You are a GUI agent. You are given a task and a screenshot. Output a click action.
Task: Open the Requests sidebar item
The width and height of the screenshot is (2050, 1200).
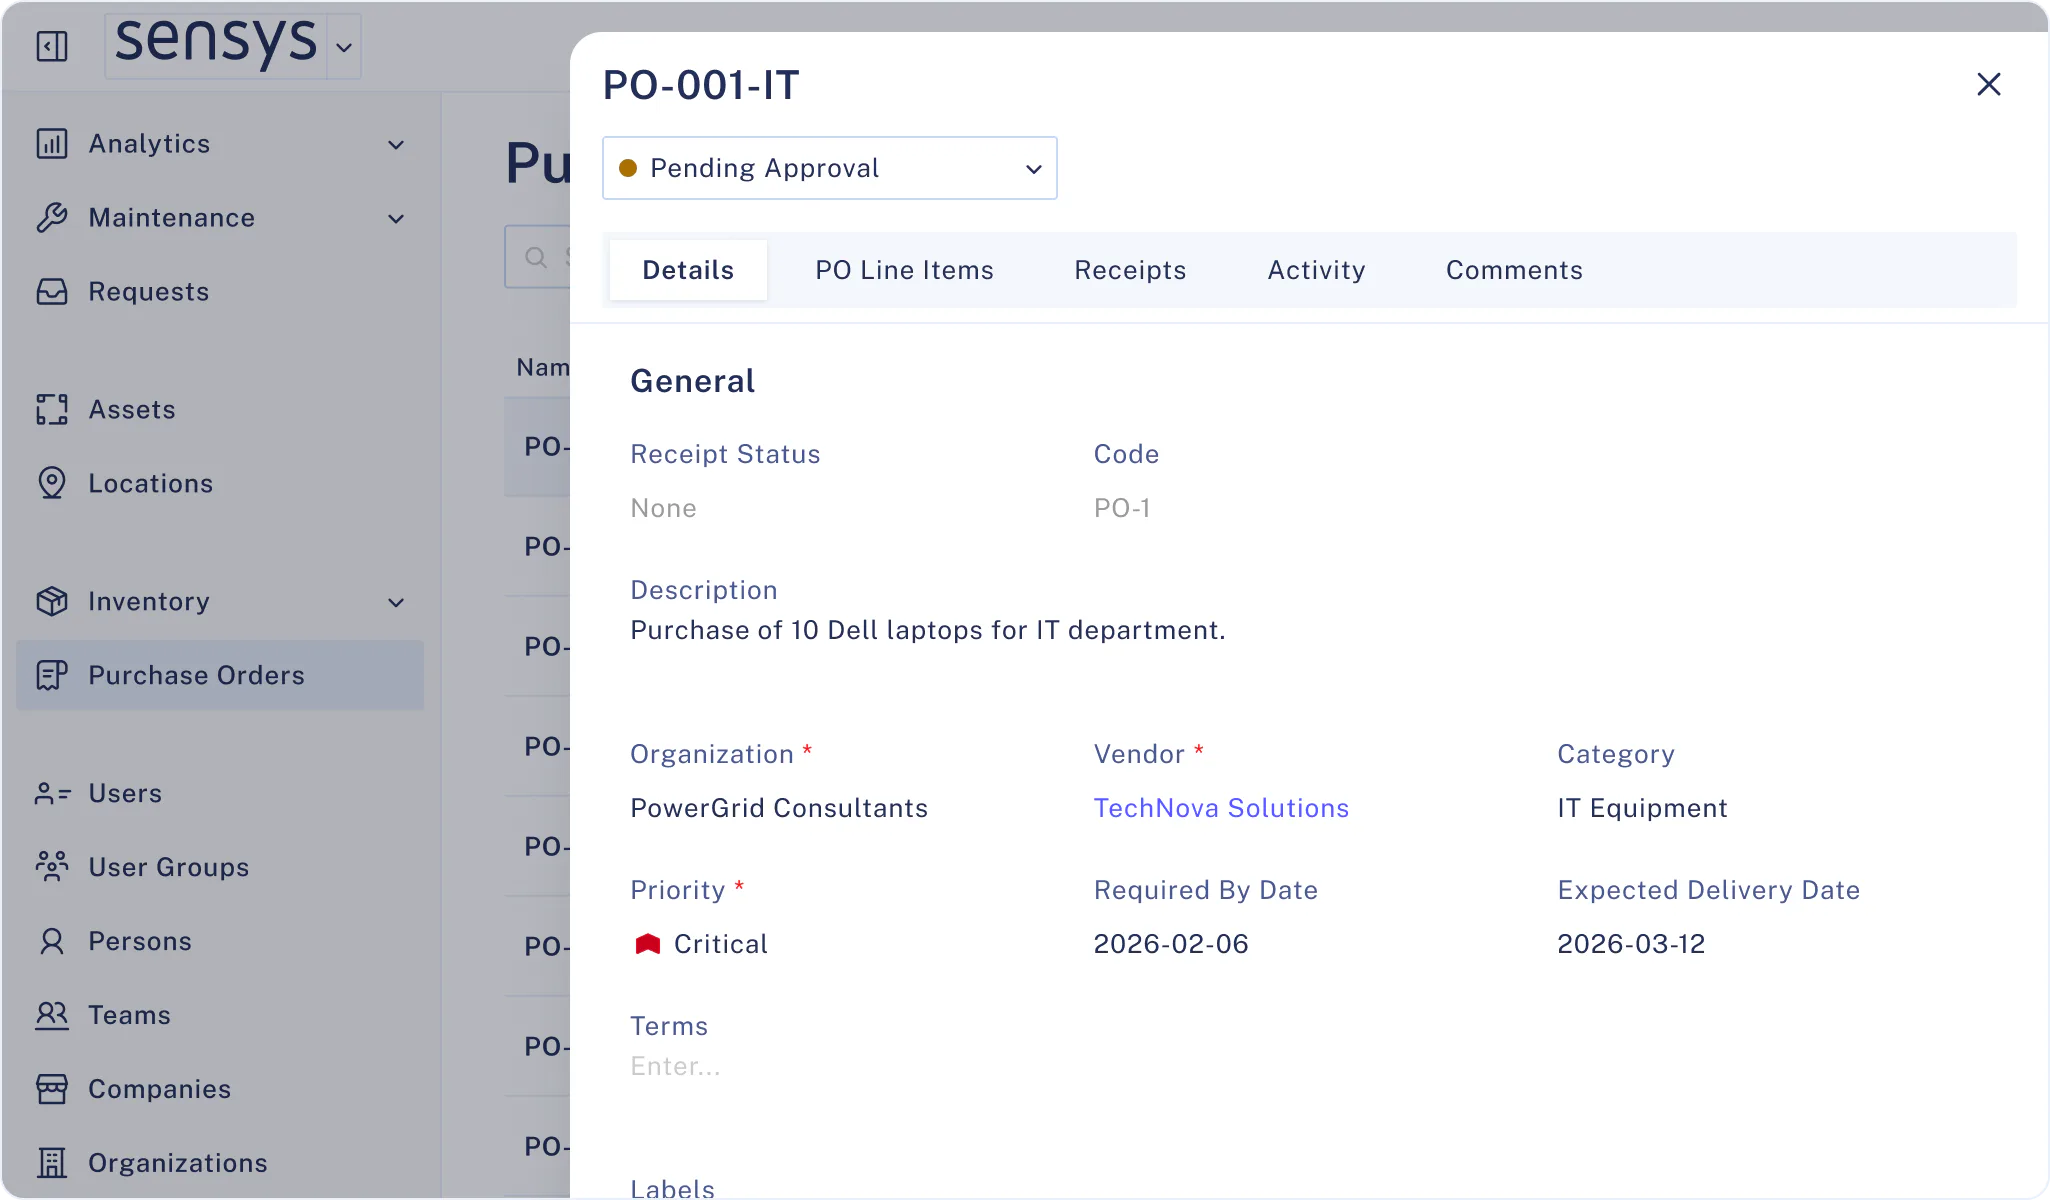220,292
